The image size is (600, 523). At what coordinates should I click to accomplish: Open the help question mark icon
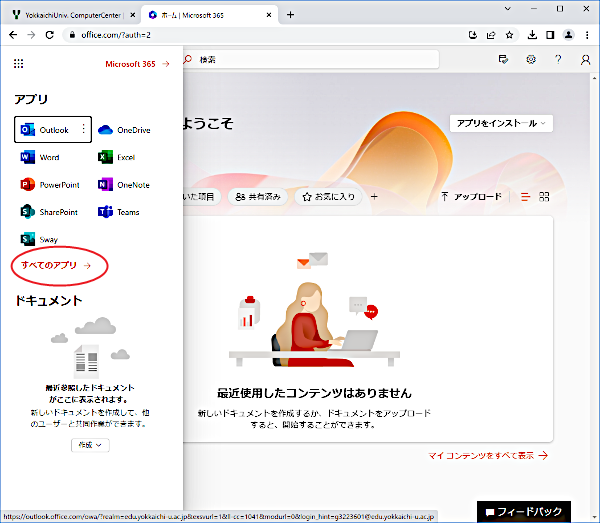click(x=558, y=59)
